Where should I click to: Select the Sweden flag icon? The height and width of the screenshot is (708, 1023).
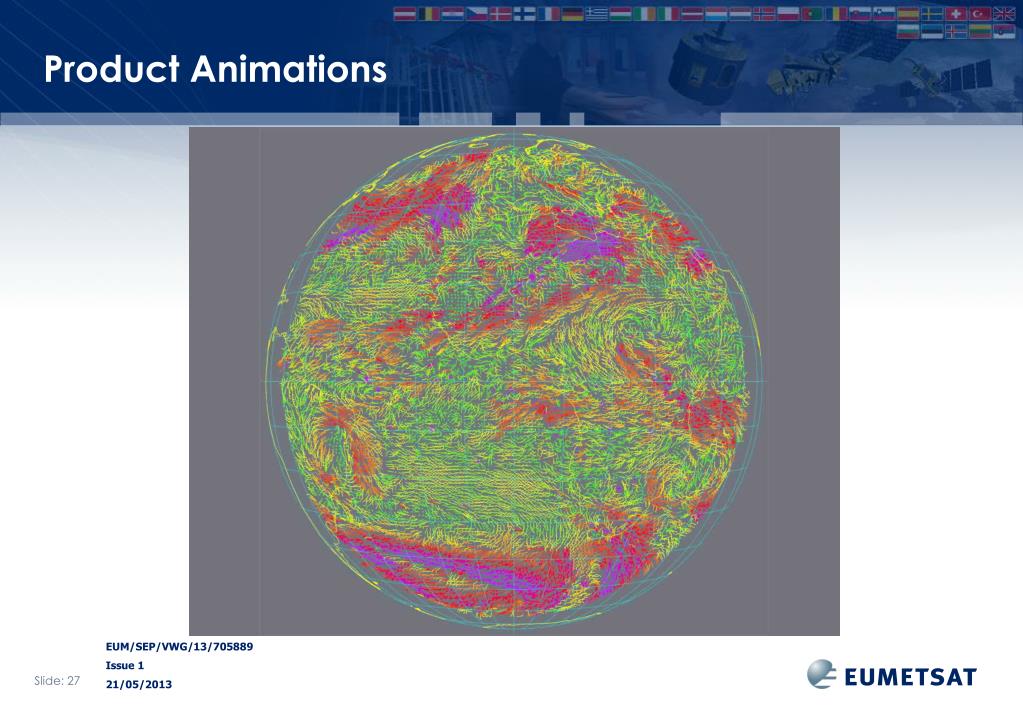pyautogui.click(x=932, y=14)
